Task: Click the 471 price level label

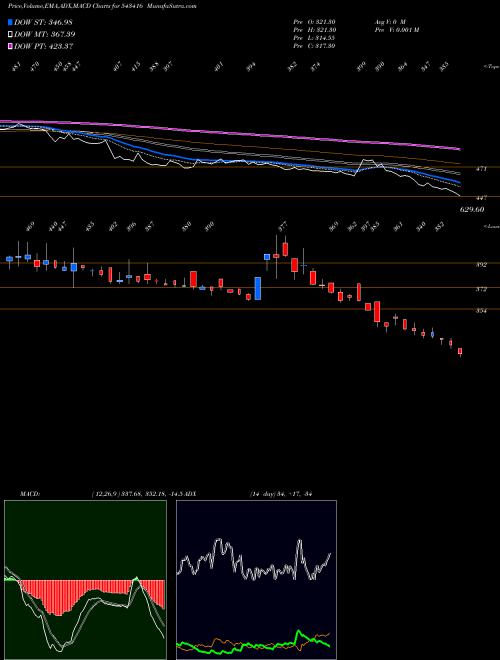Action: click(481, 169)
